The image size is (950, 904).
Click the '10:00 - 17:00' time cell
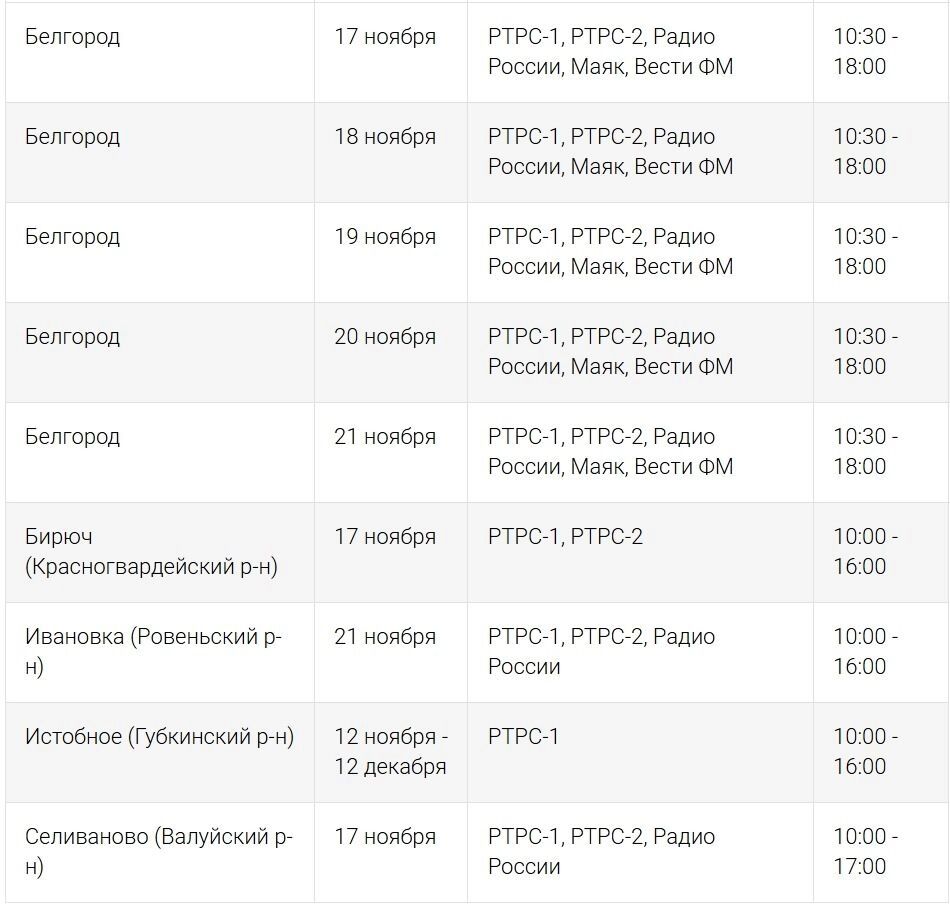point(866,852)
